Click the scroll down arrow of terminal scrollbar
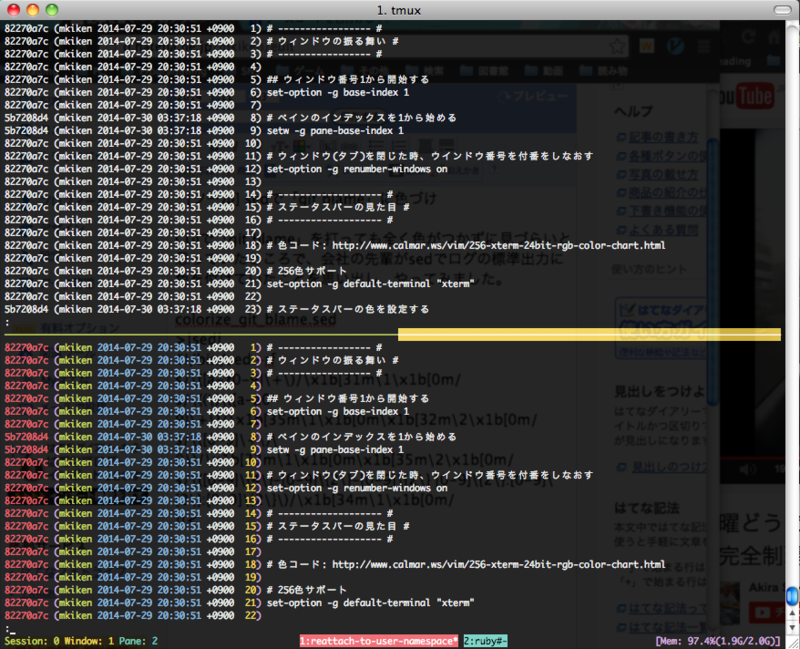This screenshot has height=649, width=800. pyautogui.click(x=792, y=627)
